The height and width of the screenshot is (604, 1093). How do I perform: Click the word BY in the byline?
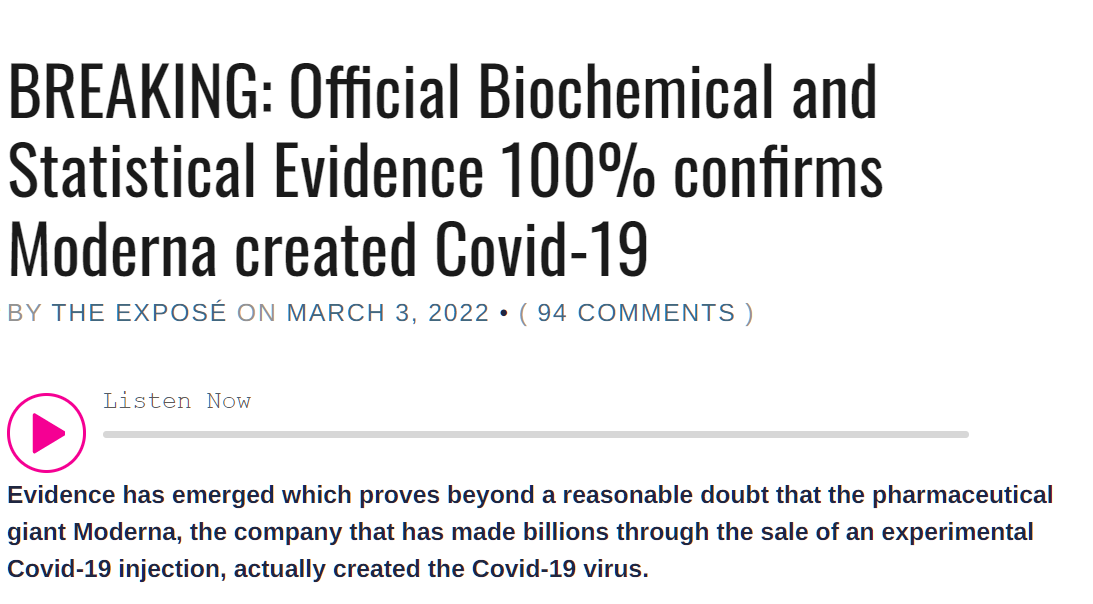pyautogui.click(x=25, y=312)
